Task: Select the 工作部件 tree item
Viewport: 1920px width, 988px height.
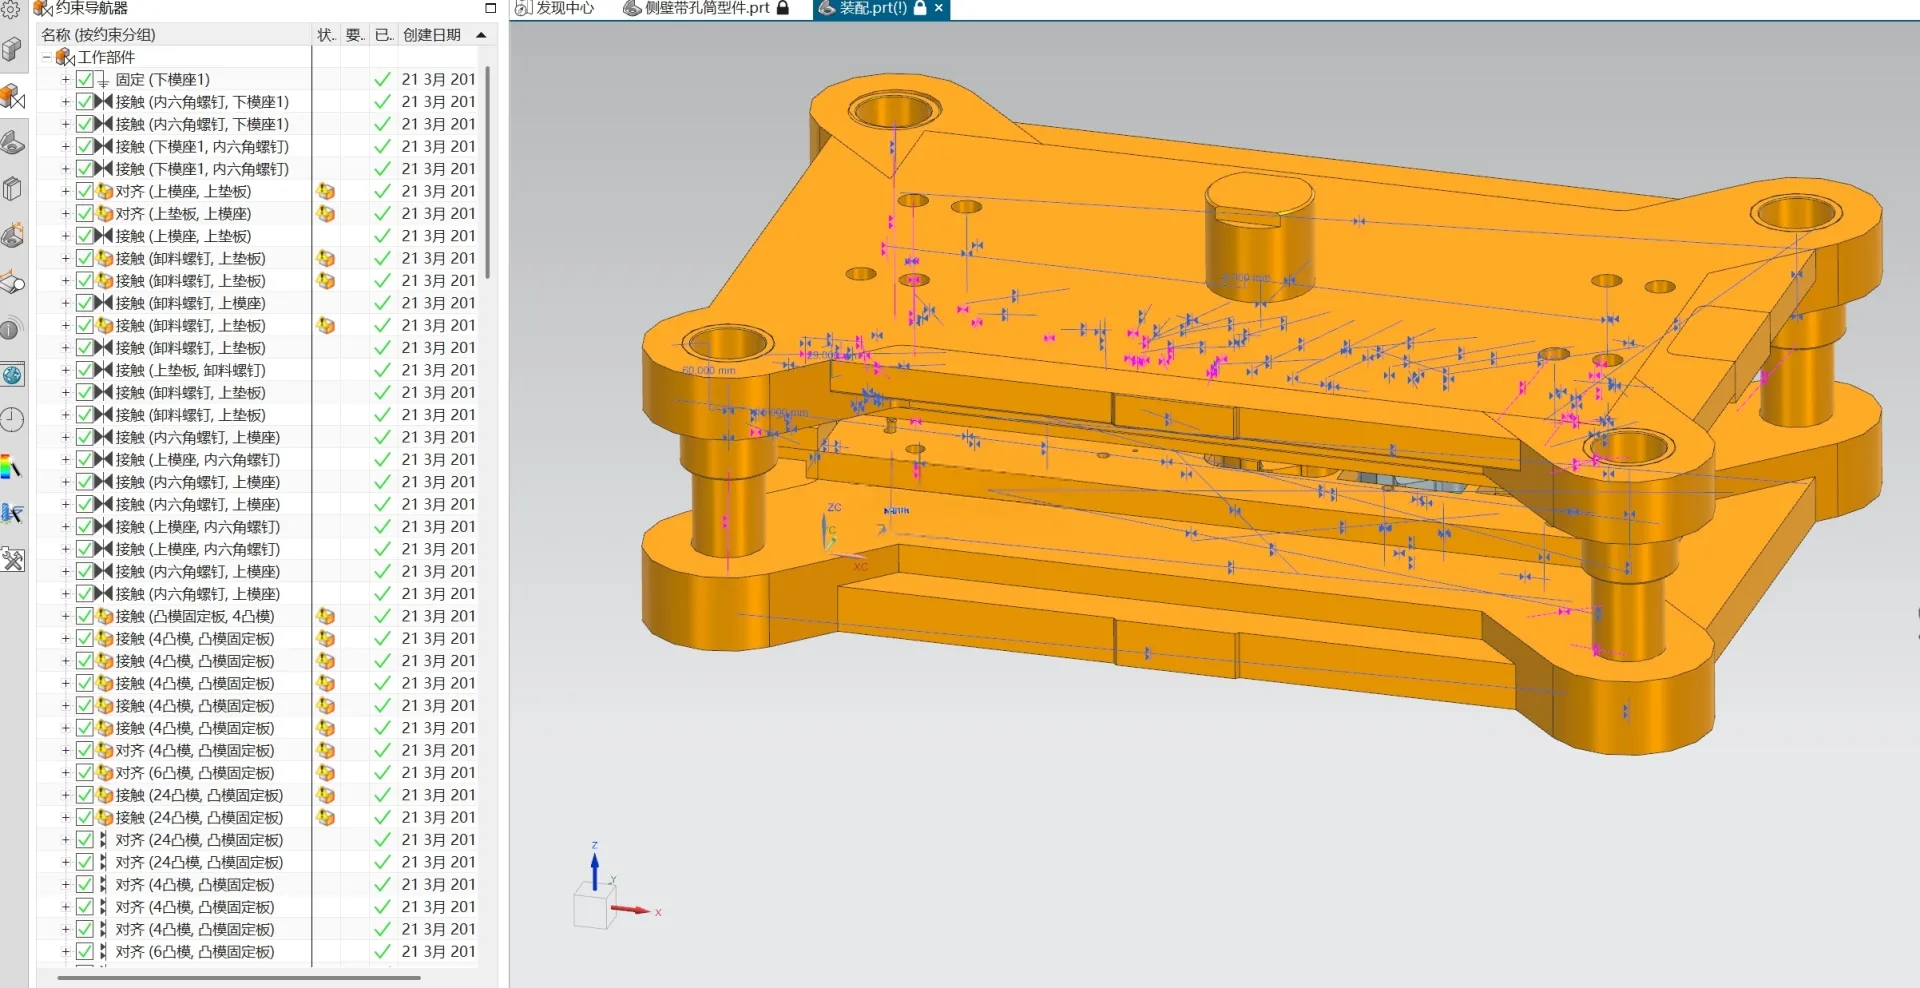Action: (x=106, y=57)
